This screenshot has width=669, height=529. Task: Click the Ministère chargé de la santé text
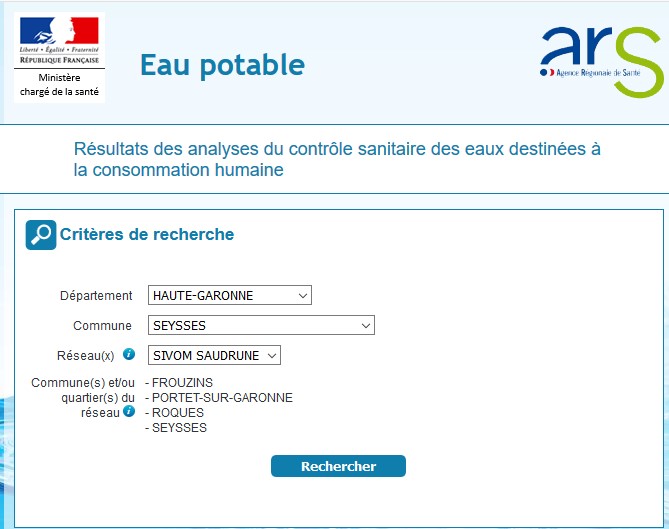click(60, 85)
